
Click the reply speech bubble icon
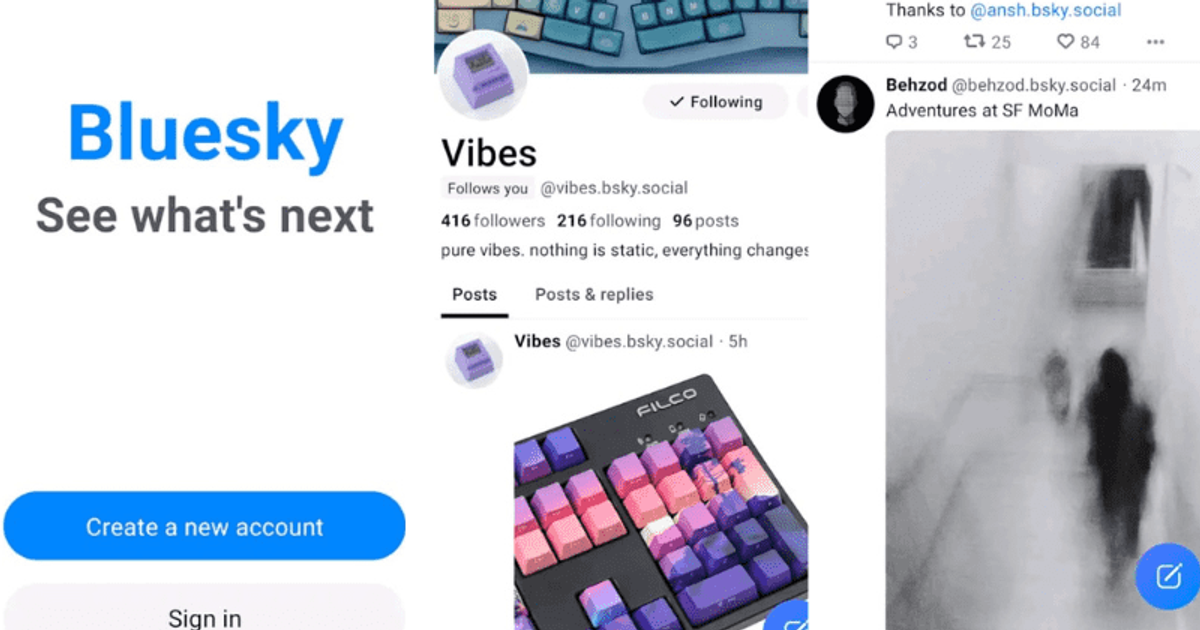894,42
